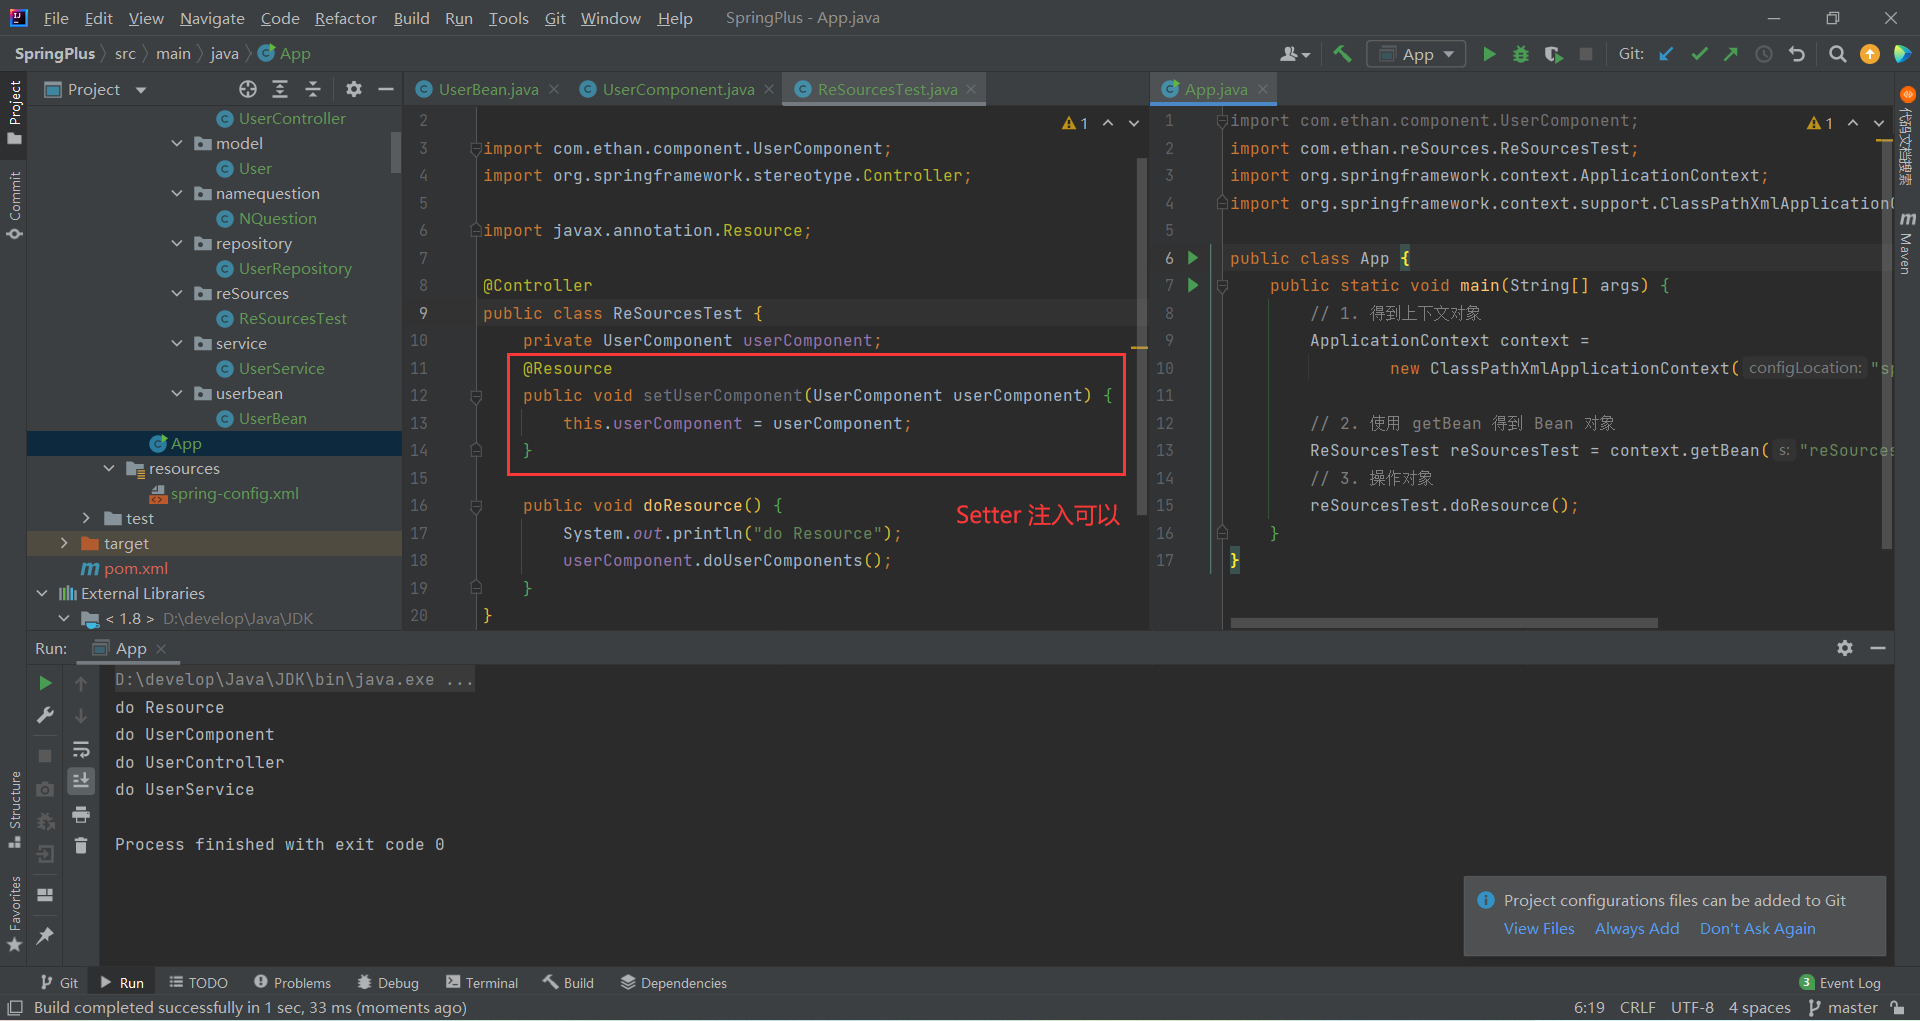
Task: Run App with coverage icon
Action: [x=1553, y=54]
